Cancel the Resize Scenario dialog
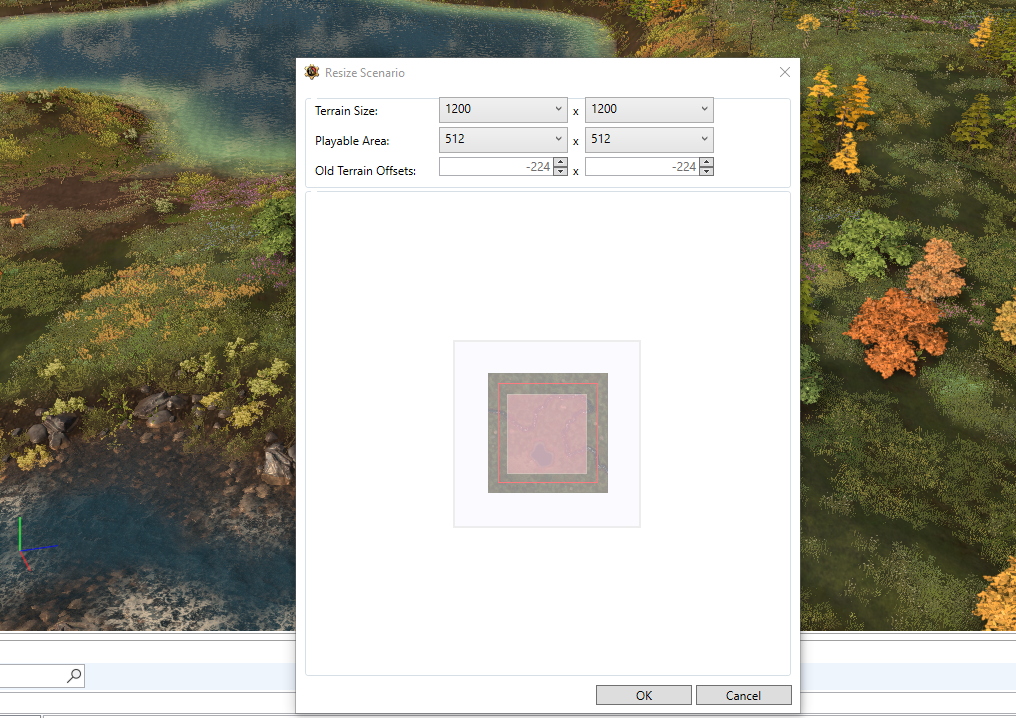 click(743, 695)
